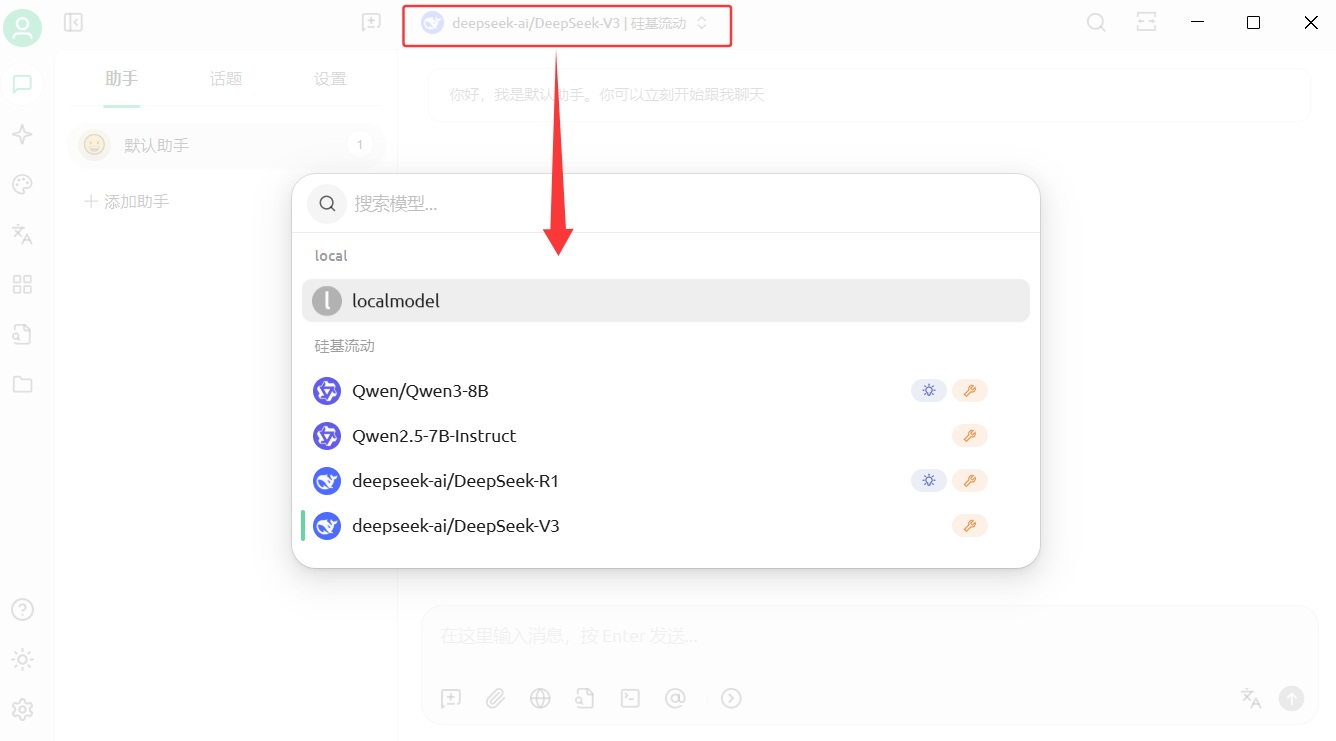Click the mention model @ icon
Screen dimensions: 1336x741
pos(675,698)
